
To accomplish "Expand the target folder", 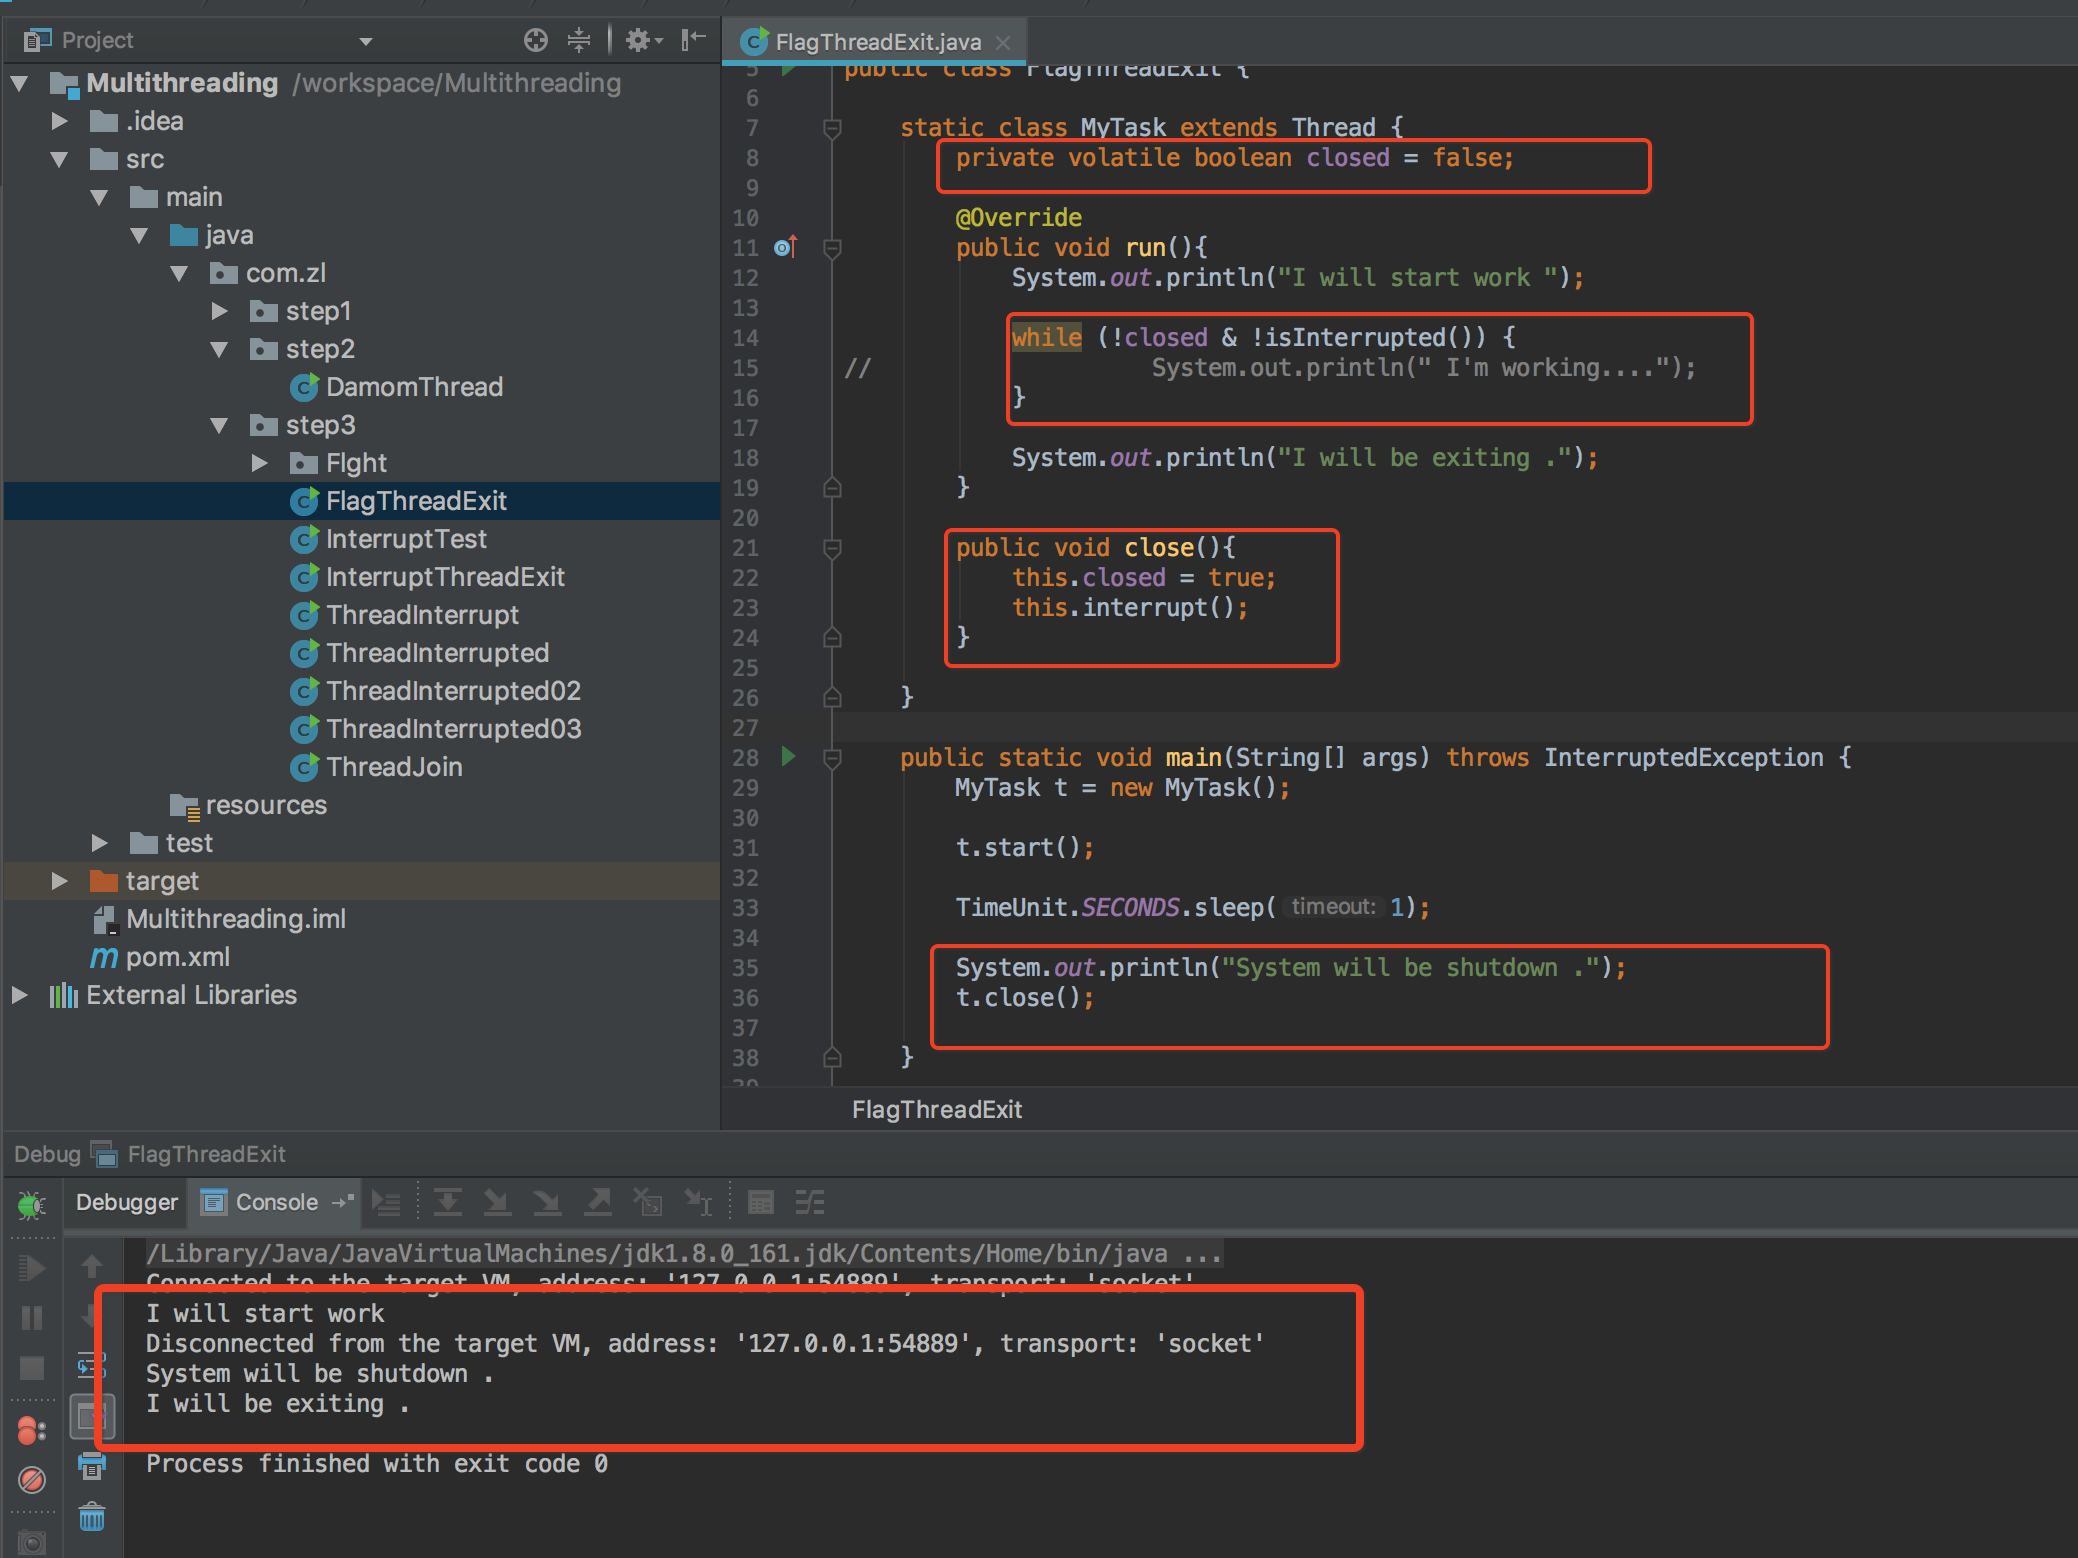I will 59,881.
